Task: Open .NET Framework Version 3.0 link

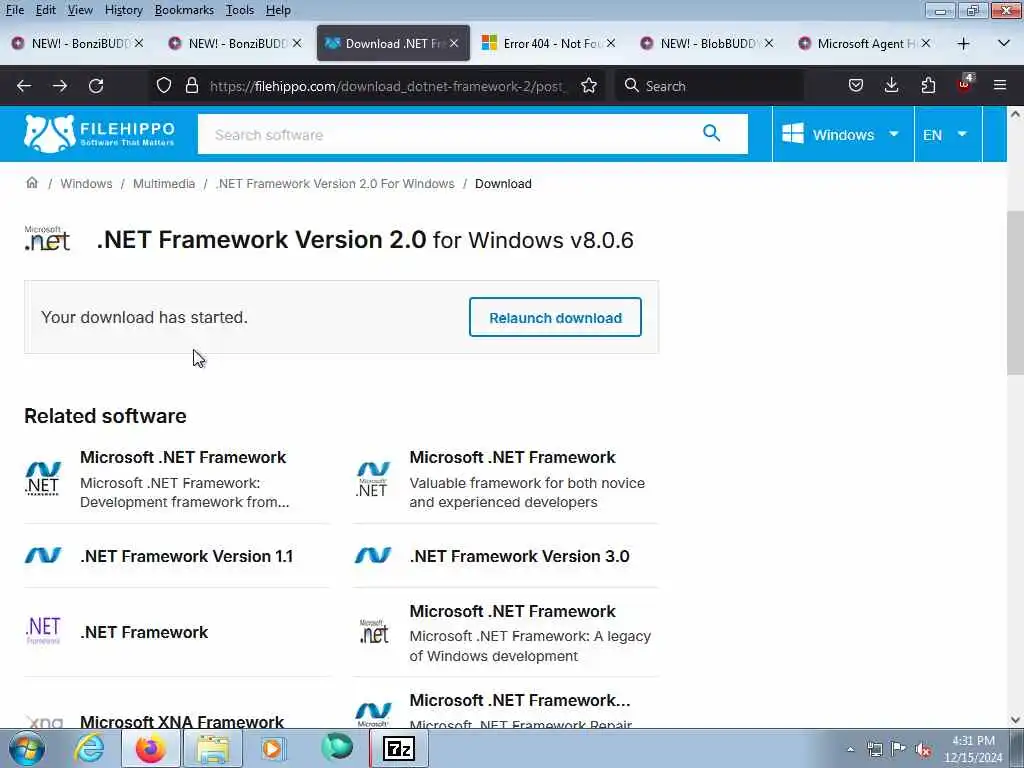Action: click(520, 556)
